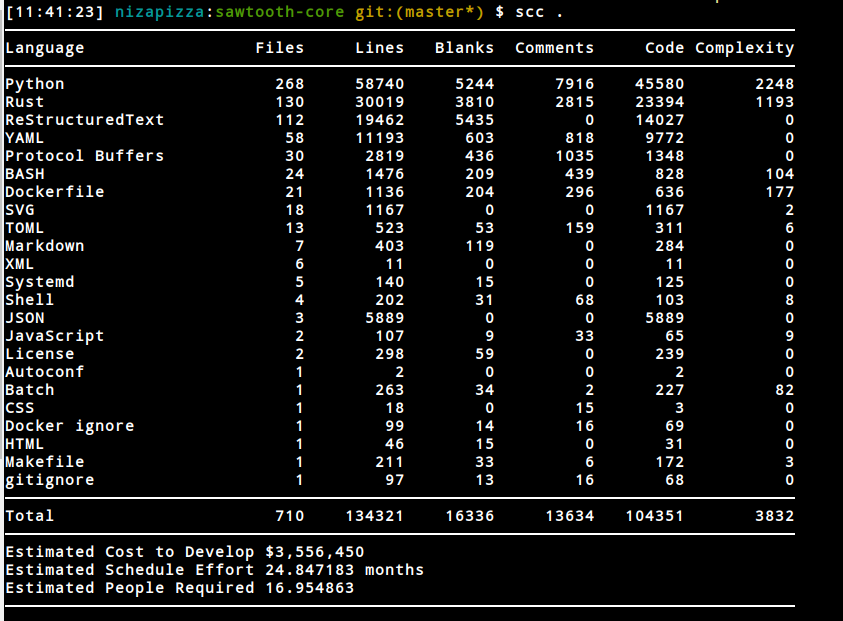843x621 pixels.
Task: Select the BASH row name
Action: pyautogui.click(x=25, y=174)
